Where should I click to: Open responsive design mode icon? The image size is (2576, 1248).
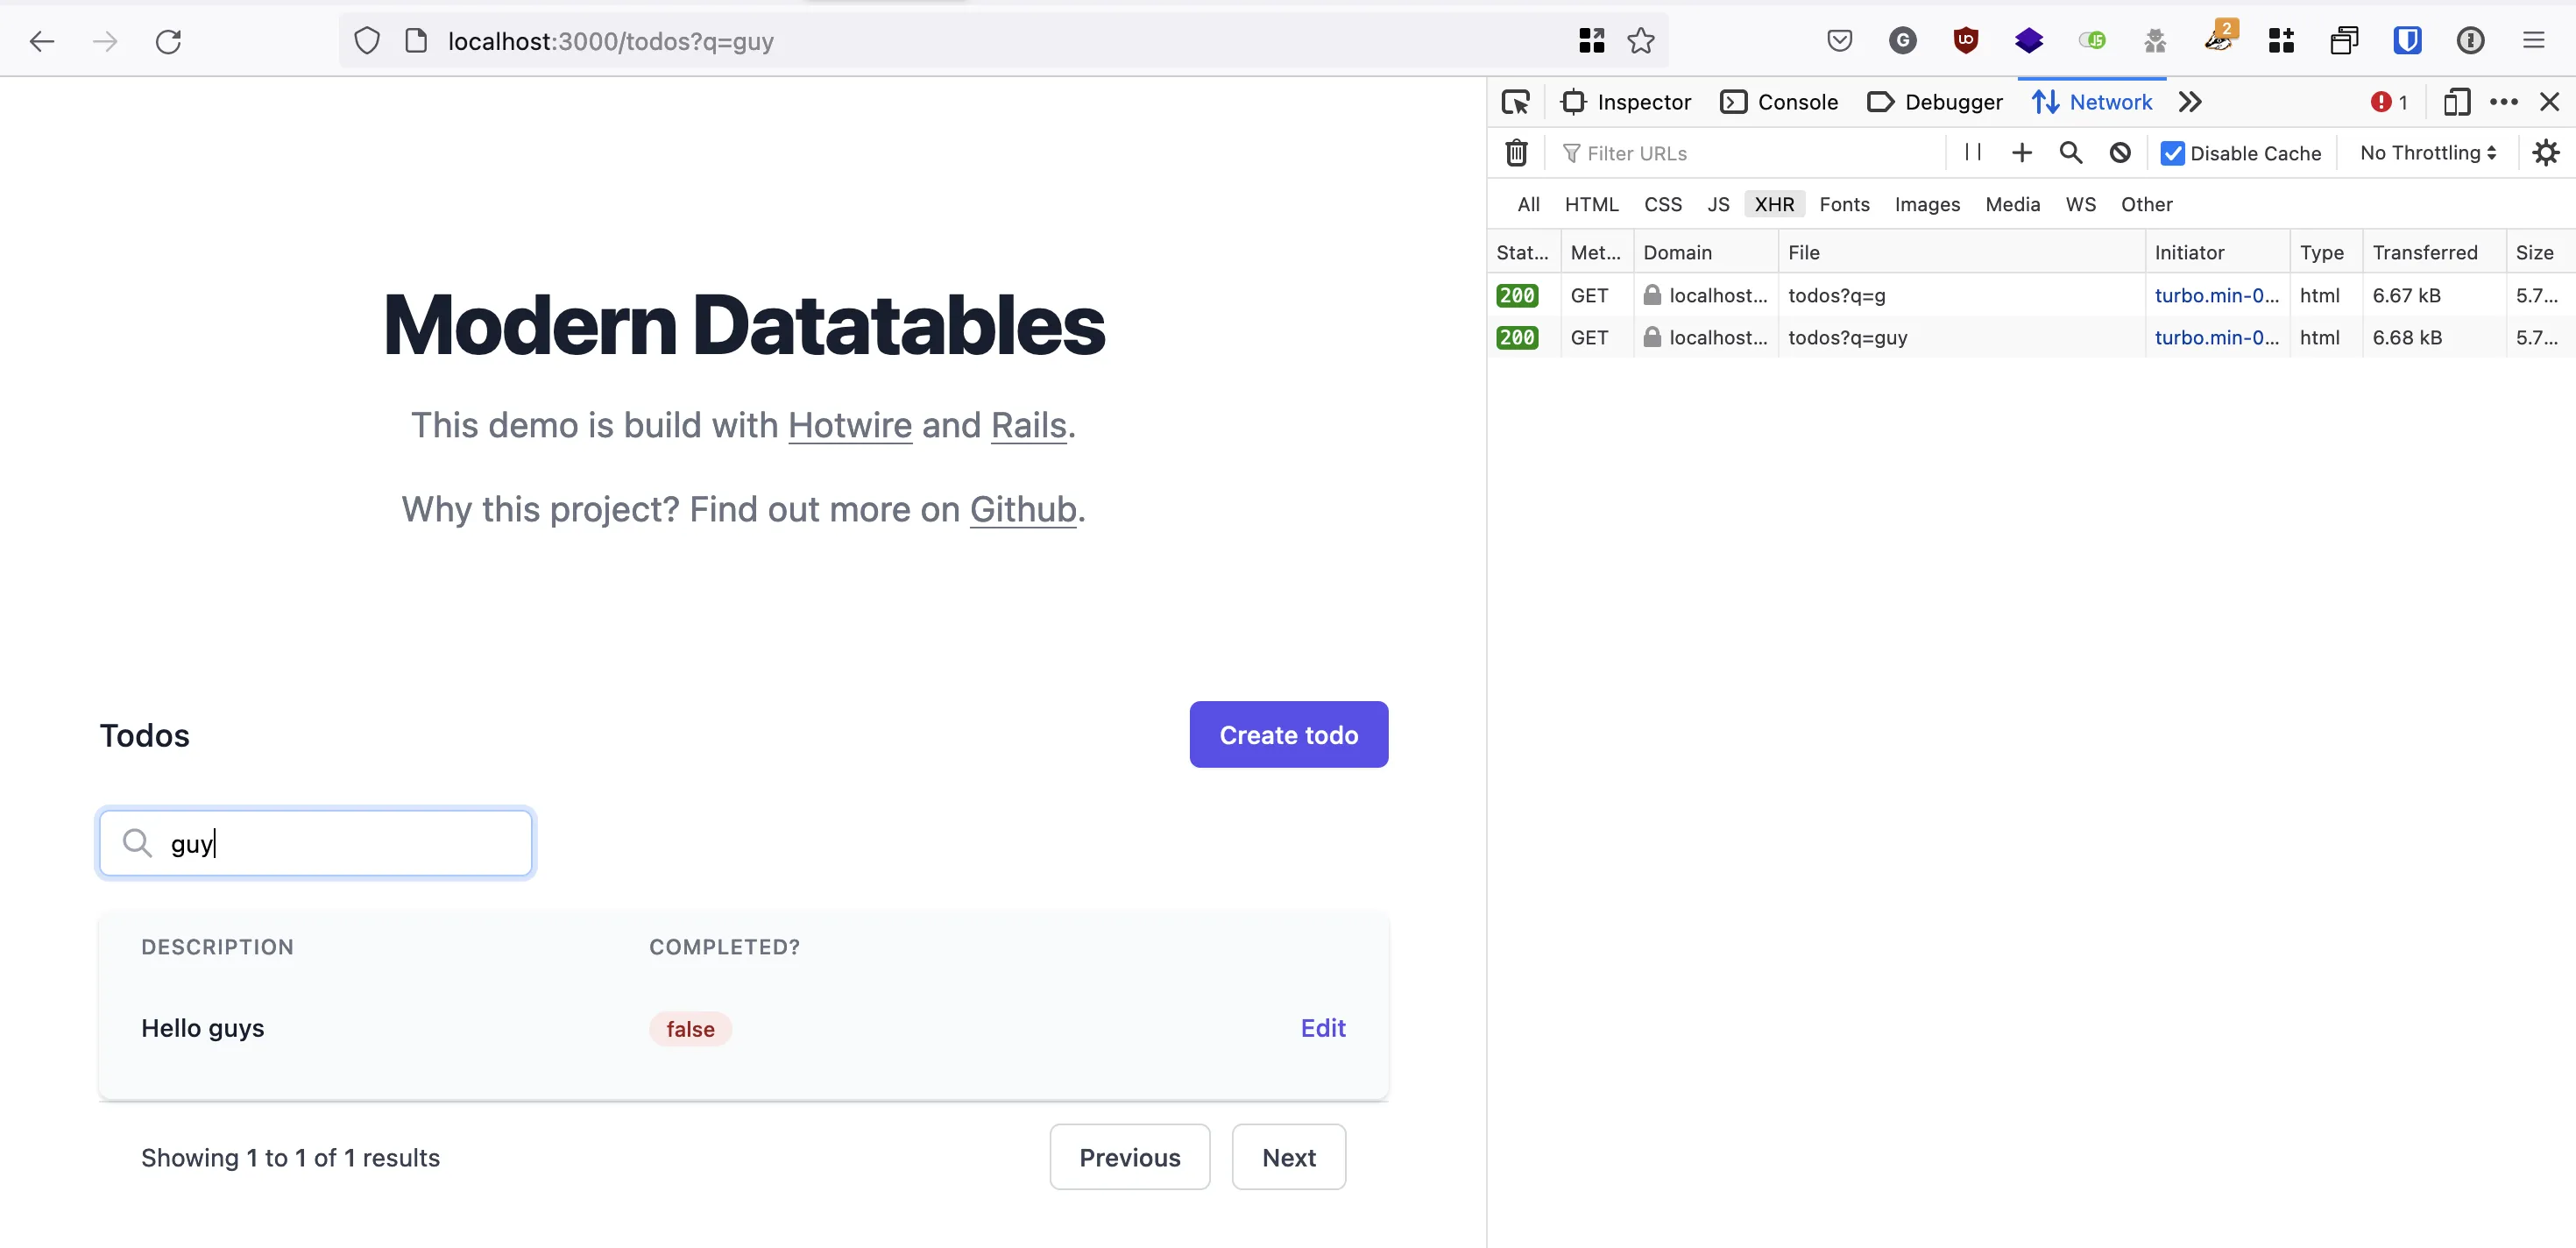tap(2456, 102)
